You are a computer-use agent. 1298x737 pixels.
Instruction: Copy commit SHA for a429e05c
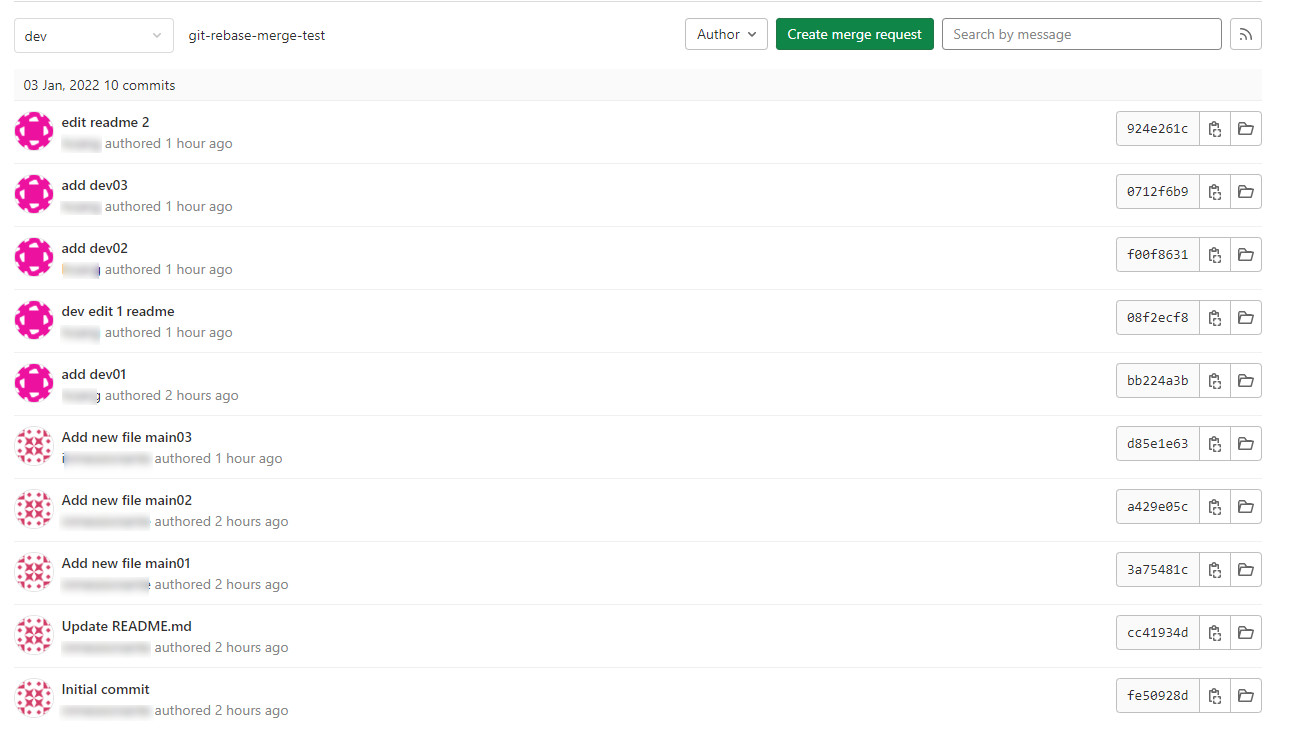tap(1215, 507)
